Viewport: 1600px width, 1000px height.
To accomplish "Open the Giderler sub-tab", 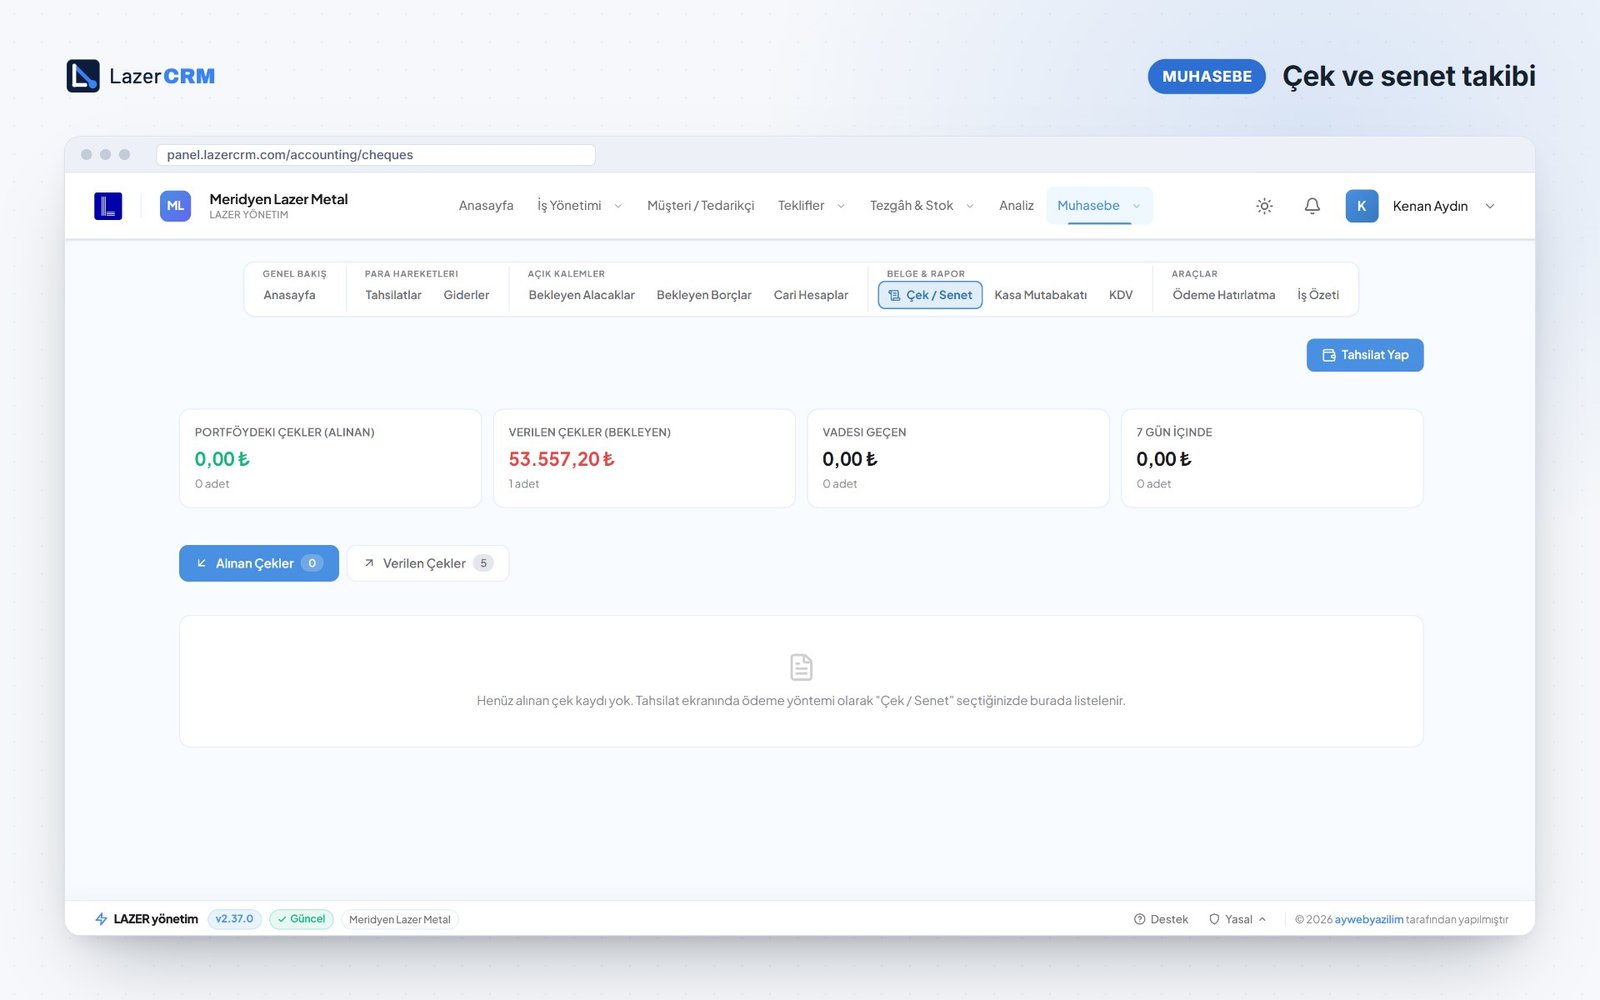I will tap(466, 295).
